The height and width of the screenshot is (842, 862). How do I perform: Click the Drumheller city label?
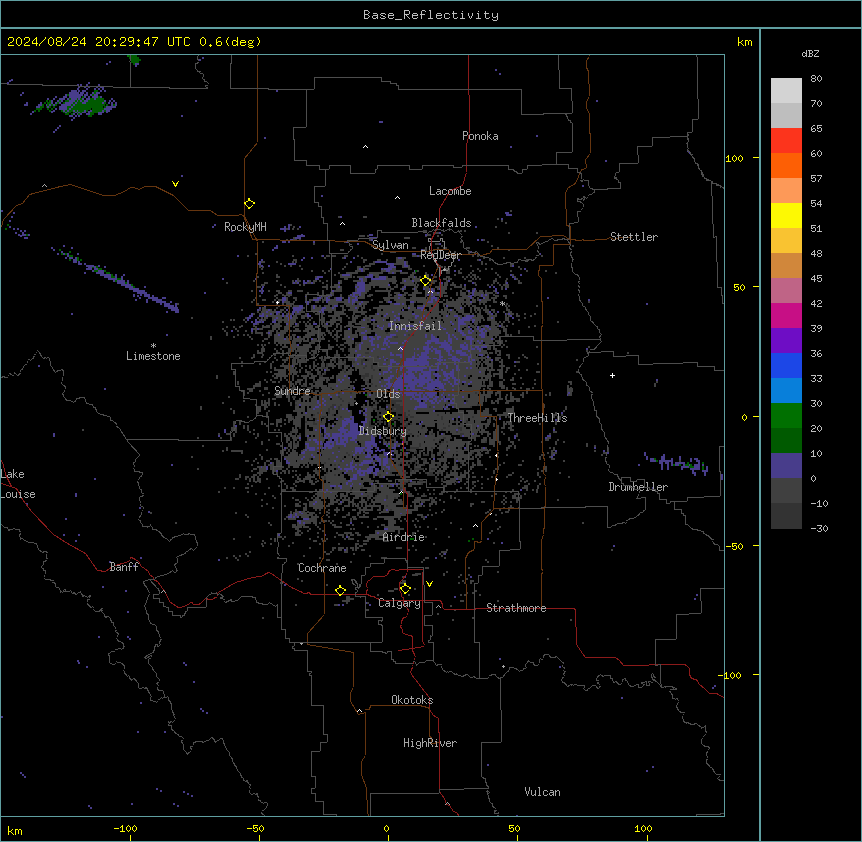pyautogui.click(x=638, y=487)
